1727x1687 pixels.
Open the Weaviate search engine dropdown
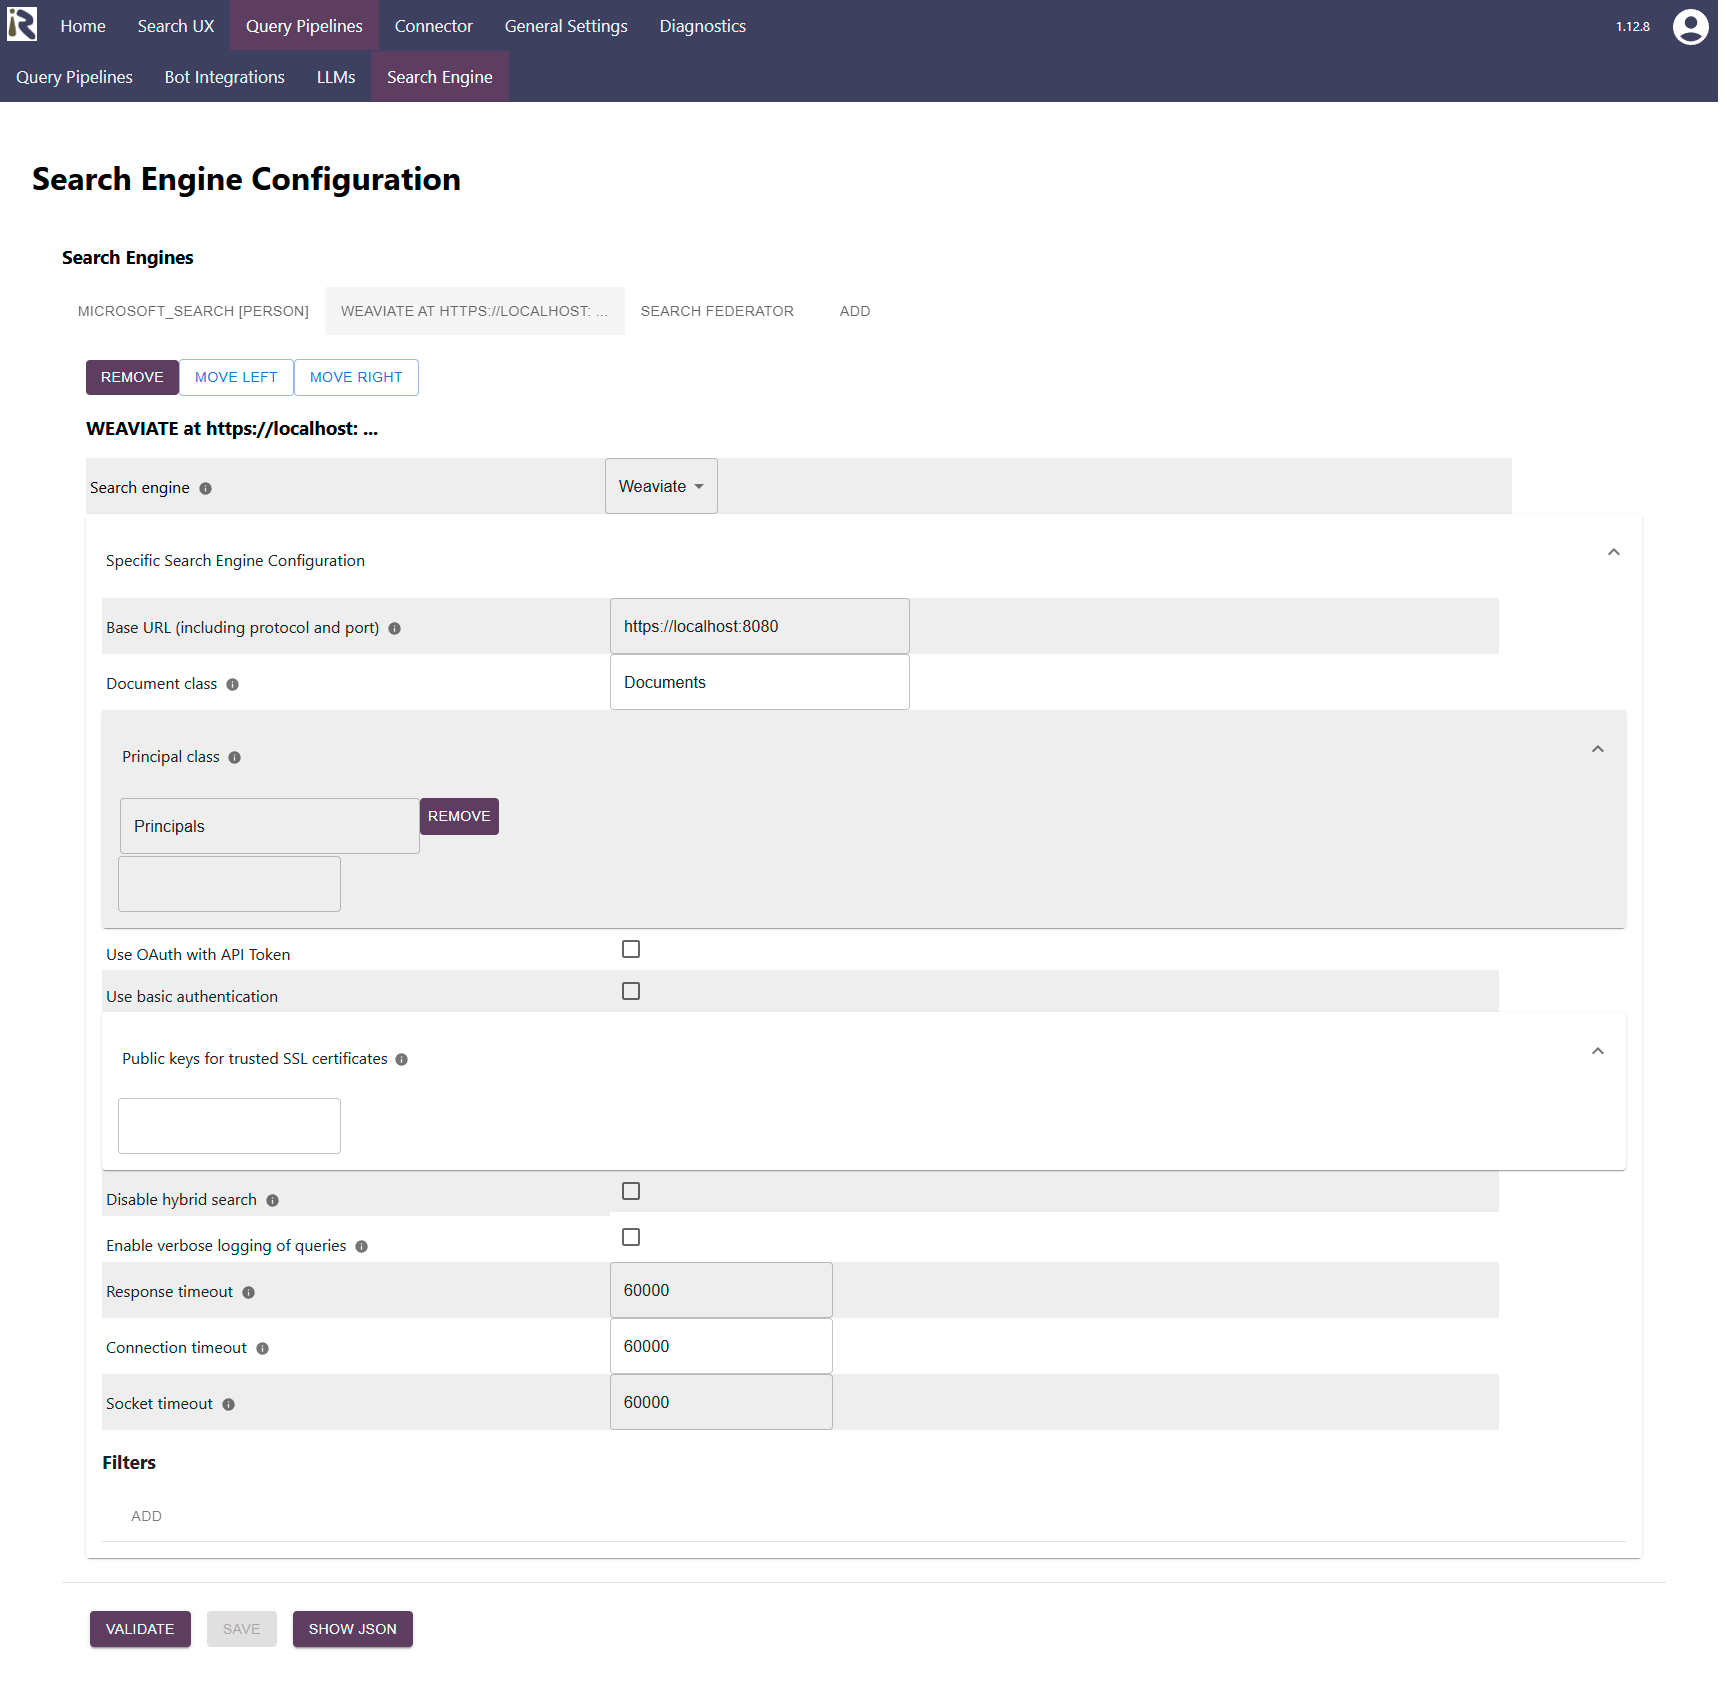660,487
